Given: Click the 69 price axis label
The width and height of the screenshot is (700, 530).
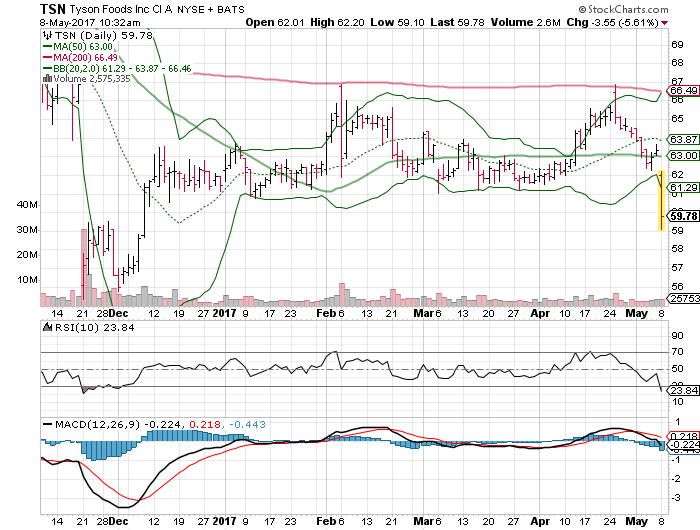Looking at the screenshot, I should tap(677, 44).
